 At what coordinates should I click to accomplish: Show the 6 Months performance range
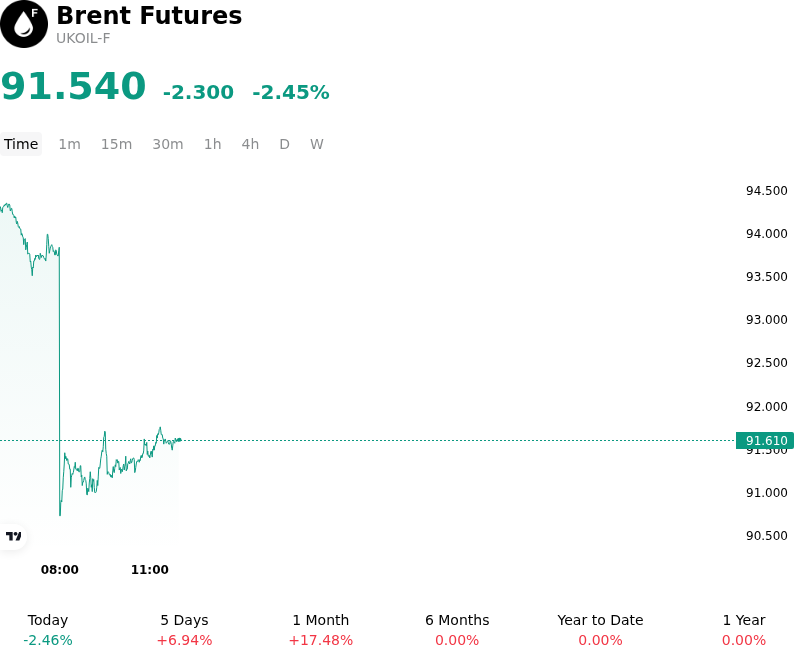point(457,630)
